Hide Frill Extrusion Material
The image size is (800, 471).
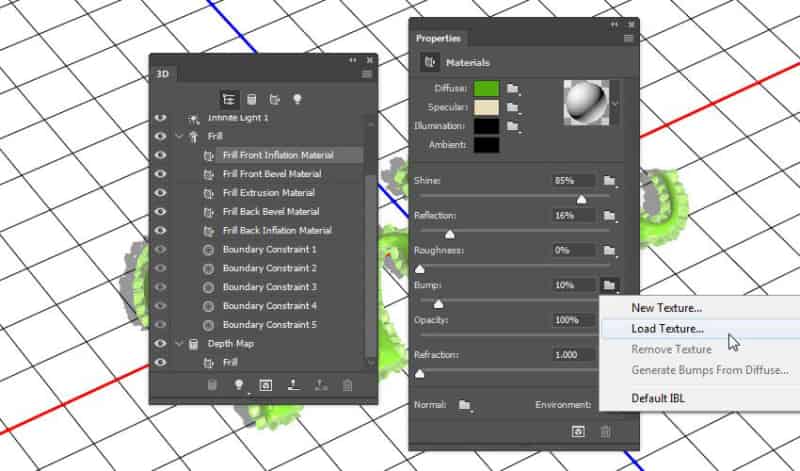160,193
